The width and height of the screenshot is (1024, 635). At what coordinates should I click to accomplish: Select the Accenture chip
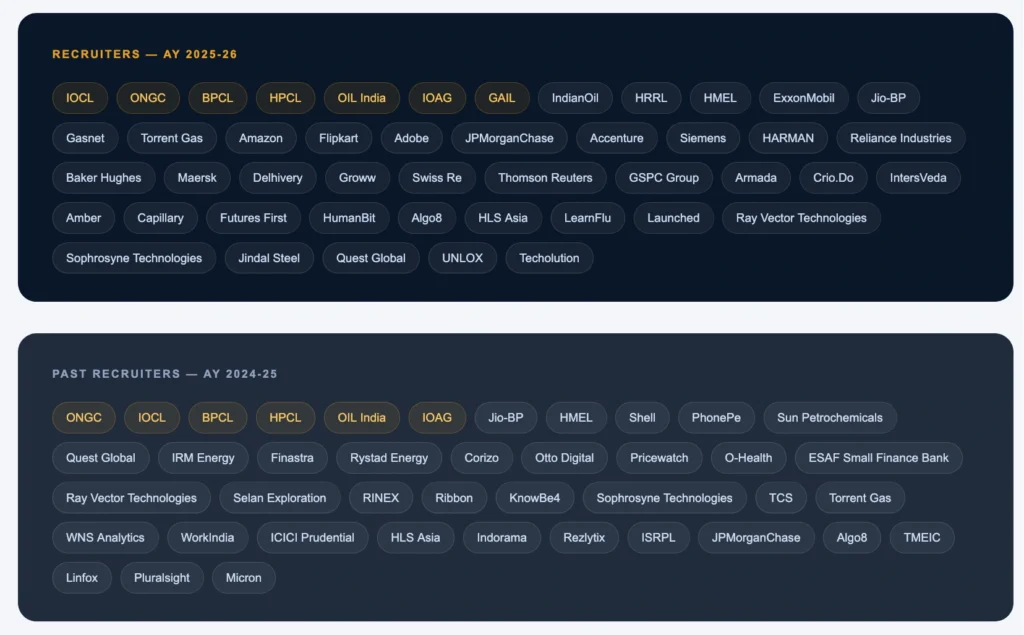(x=616, y=138)
